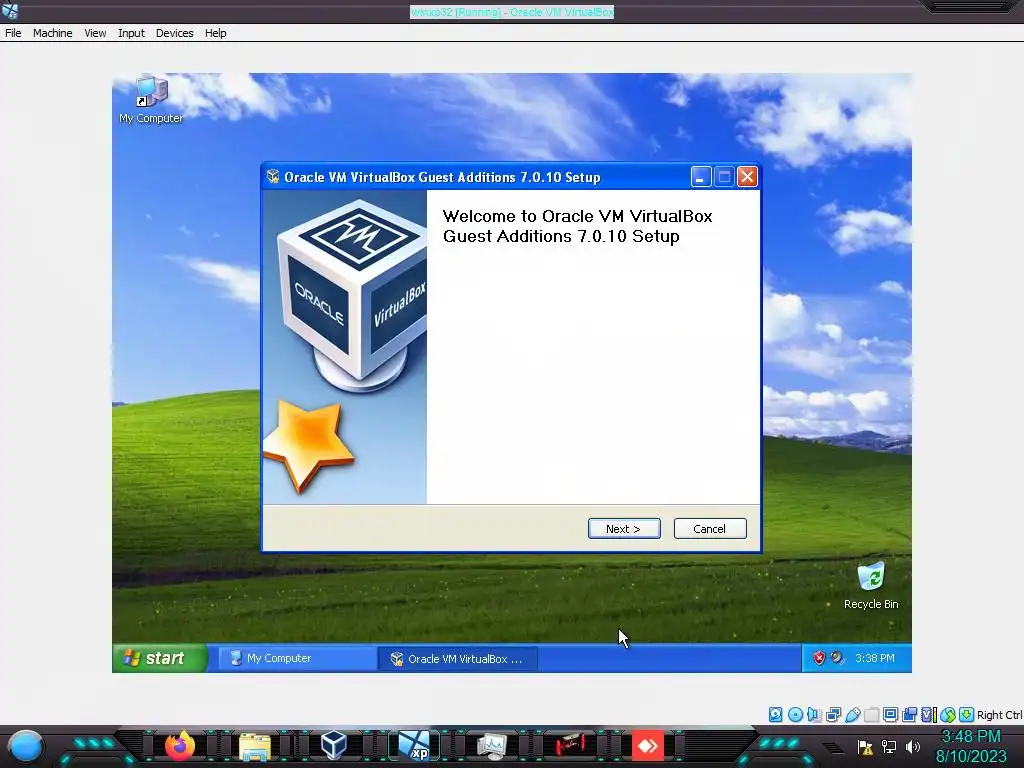Open the hard disk activity indicator
The width and height of the screenshot is (1024, 768).
(x=775, y=714)
